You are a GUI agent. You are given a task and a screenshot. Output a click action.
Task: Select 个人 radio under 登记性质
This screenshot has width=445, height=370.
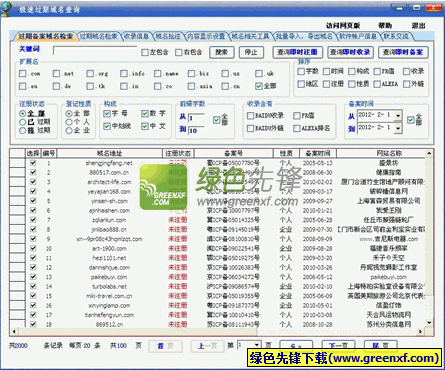click(x=69, y=122)
